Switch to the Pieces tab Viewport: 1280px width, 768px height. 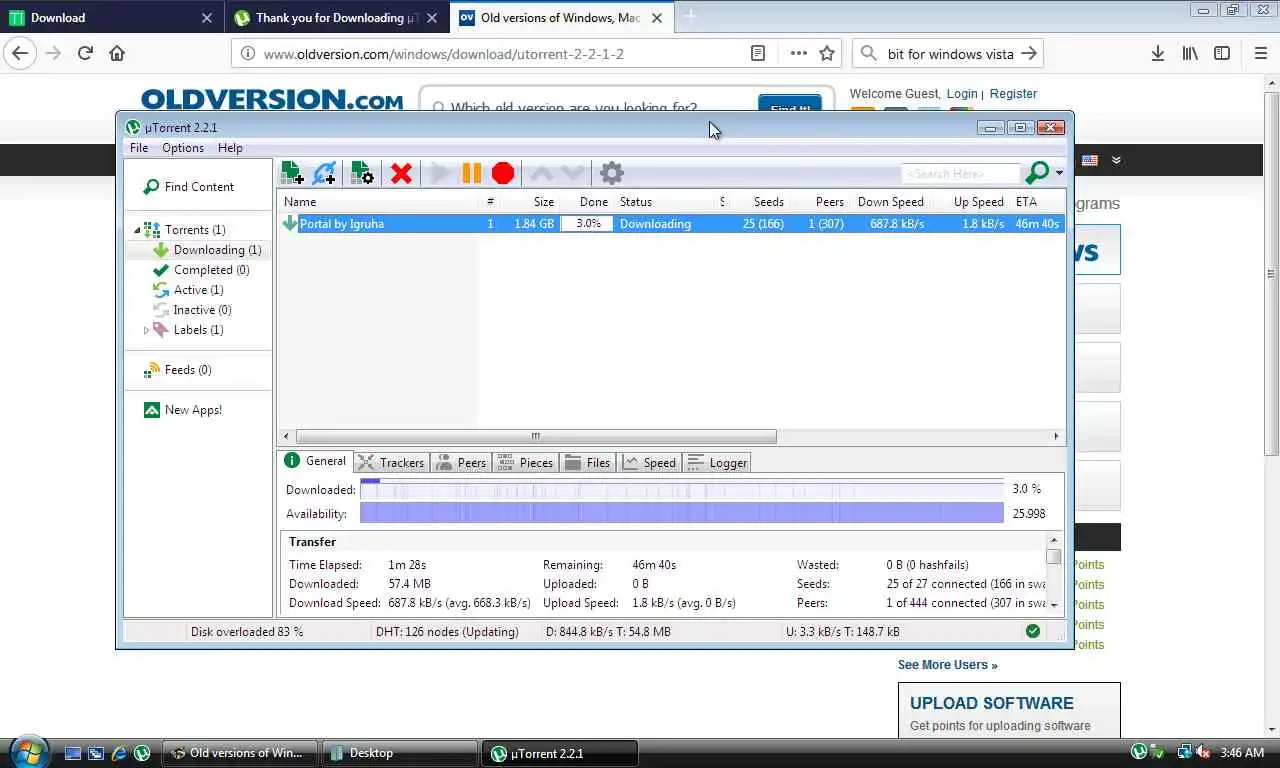(525, 462)
